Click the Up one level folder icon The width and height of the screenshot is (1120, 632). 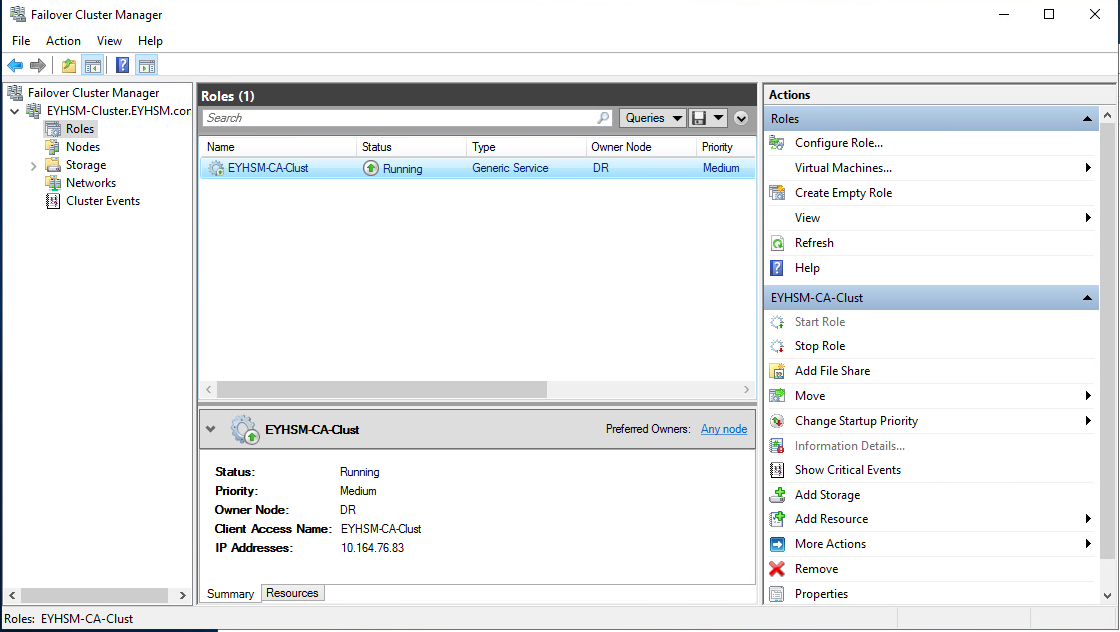coord(69,66)
